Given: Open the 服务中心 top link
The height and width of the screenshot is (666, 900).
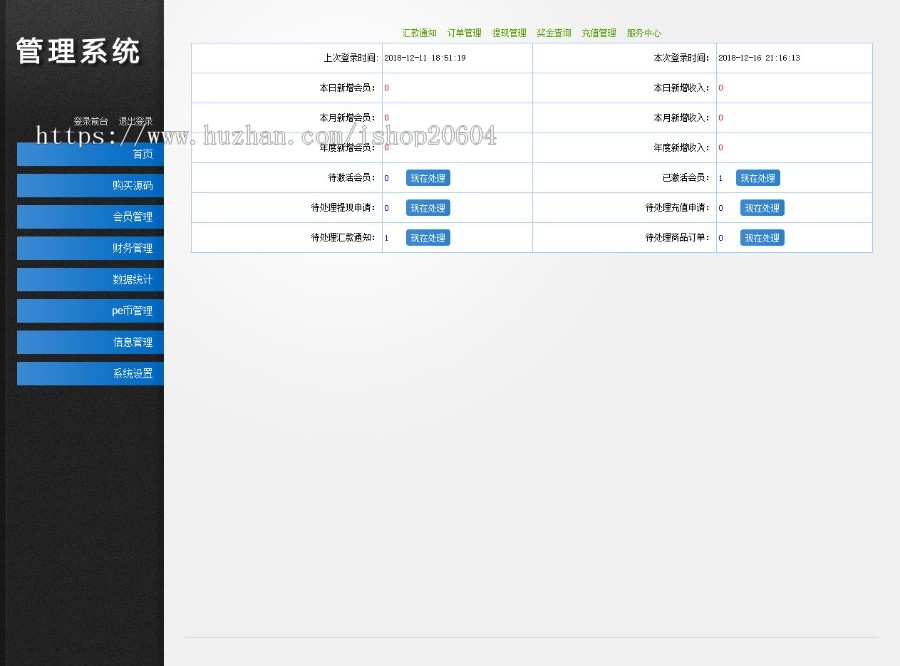Looking at the screenshot, I should (x=643, y=33).
